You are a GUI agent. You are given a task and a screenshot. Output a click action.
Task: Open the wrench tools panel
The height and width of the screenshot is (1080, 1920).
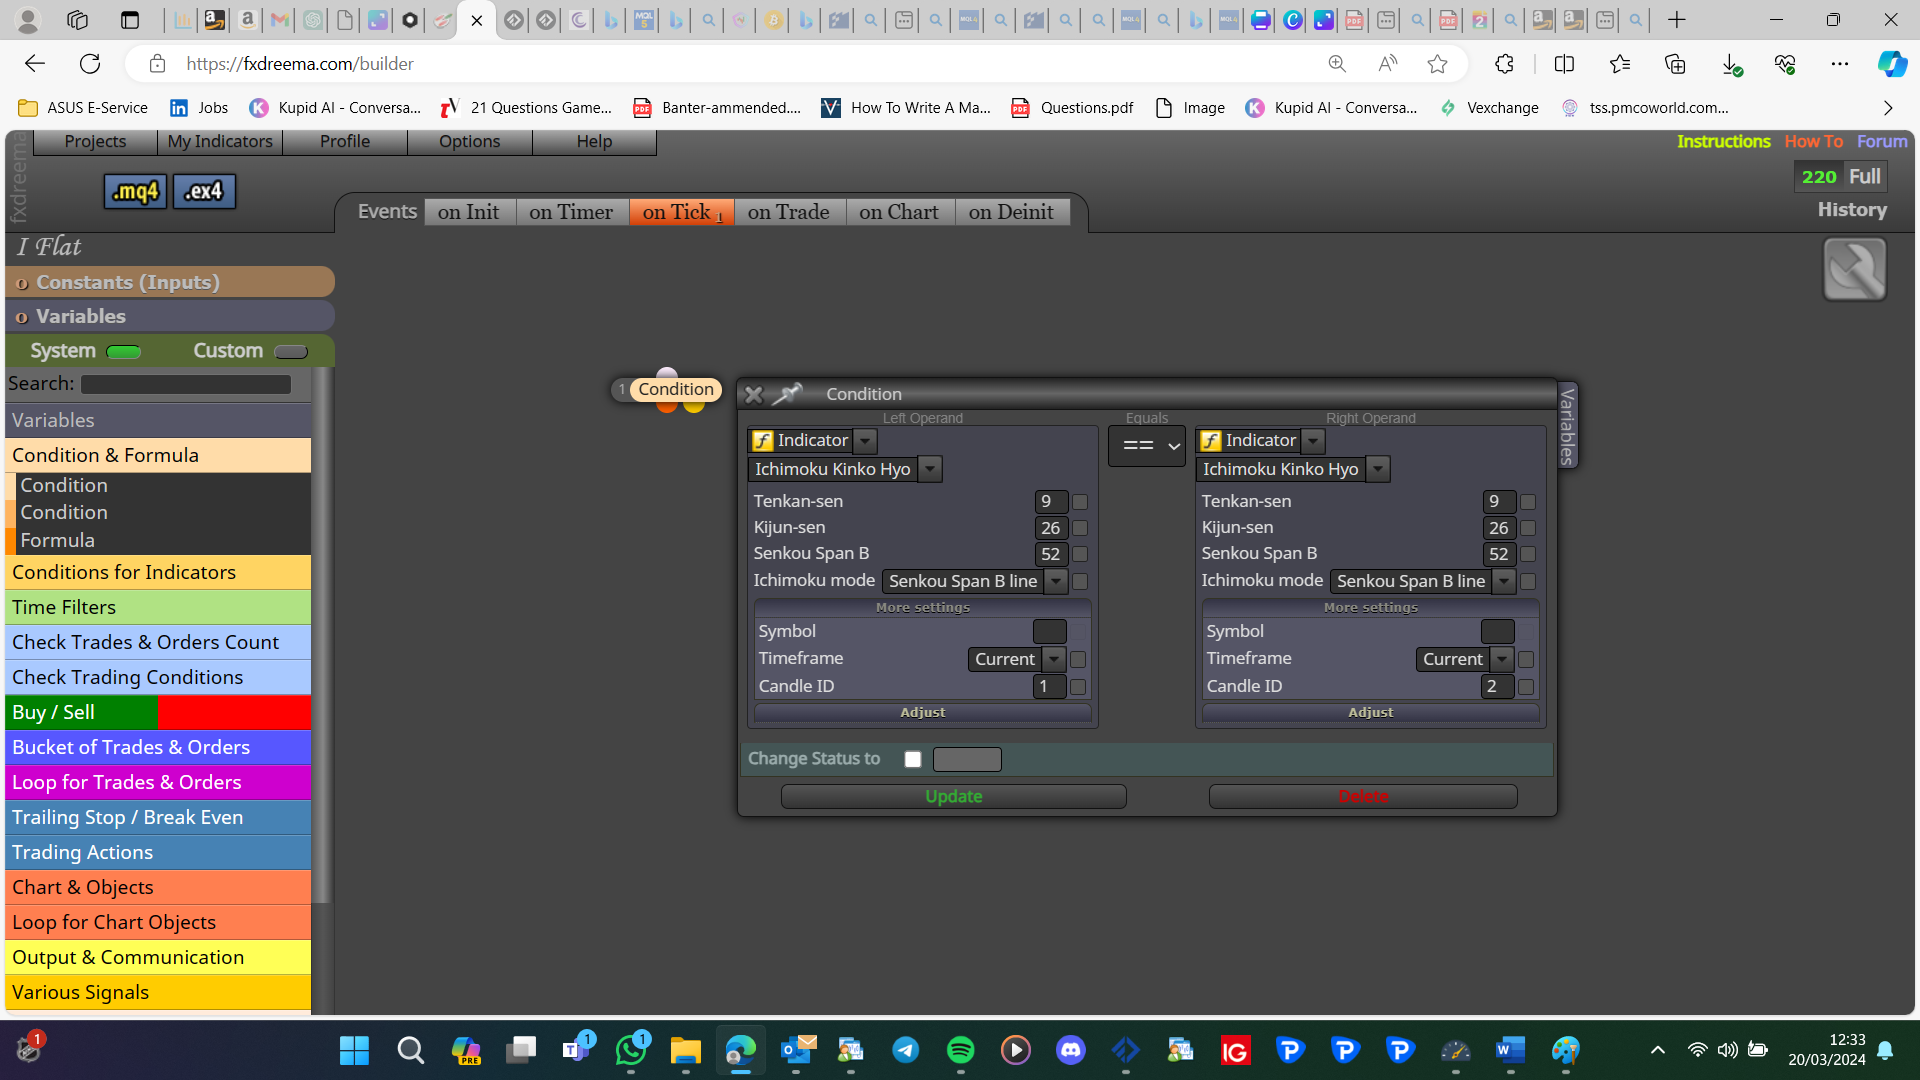pos(1854,269)
